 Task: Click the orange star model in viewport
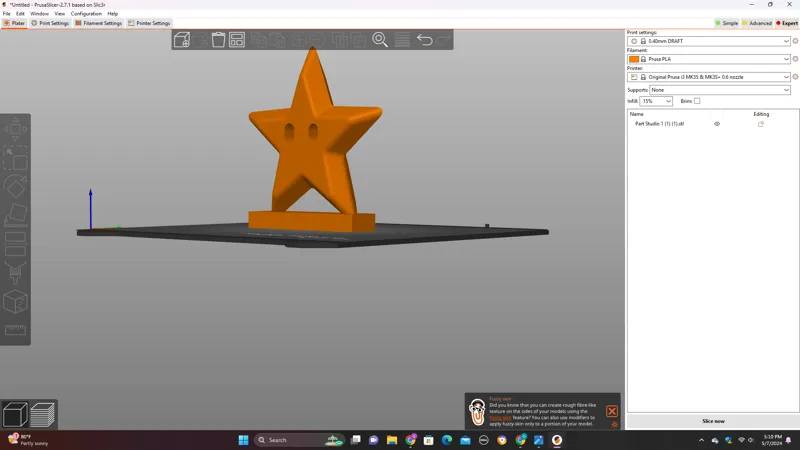click(314, 138)
